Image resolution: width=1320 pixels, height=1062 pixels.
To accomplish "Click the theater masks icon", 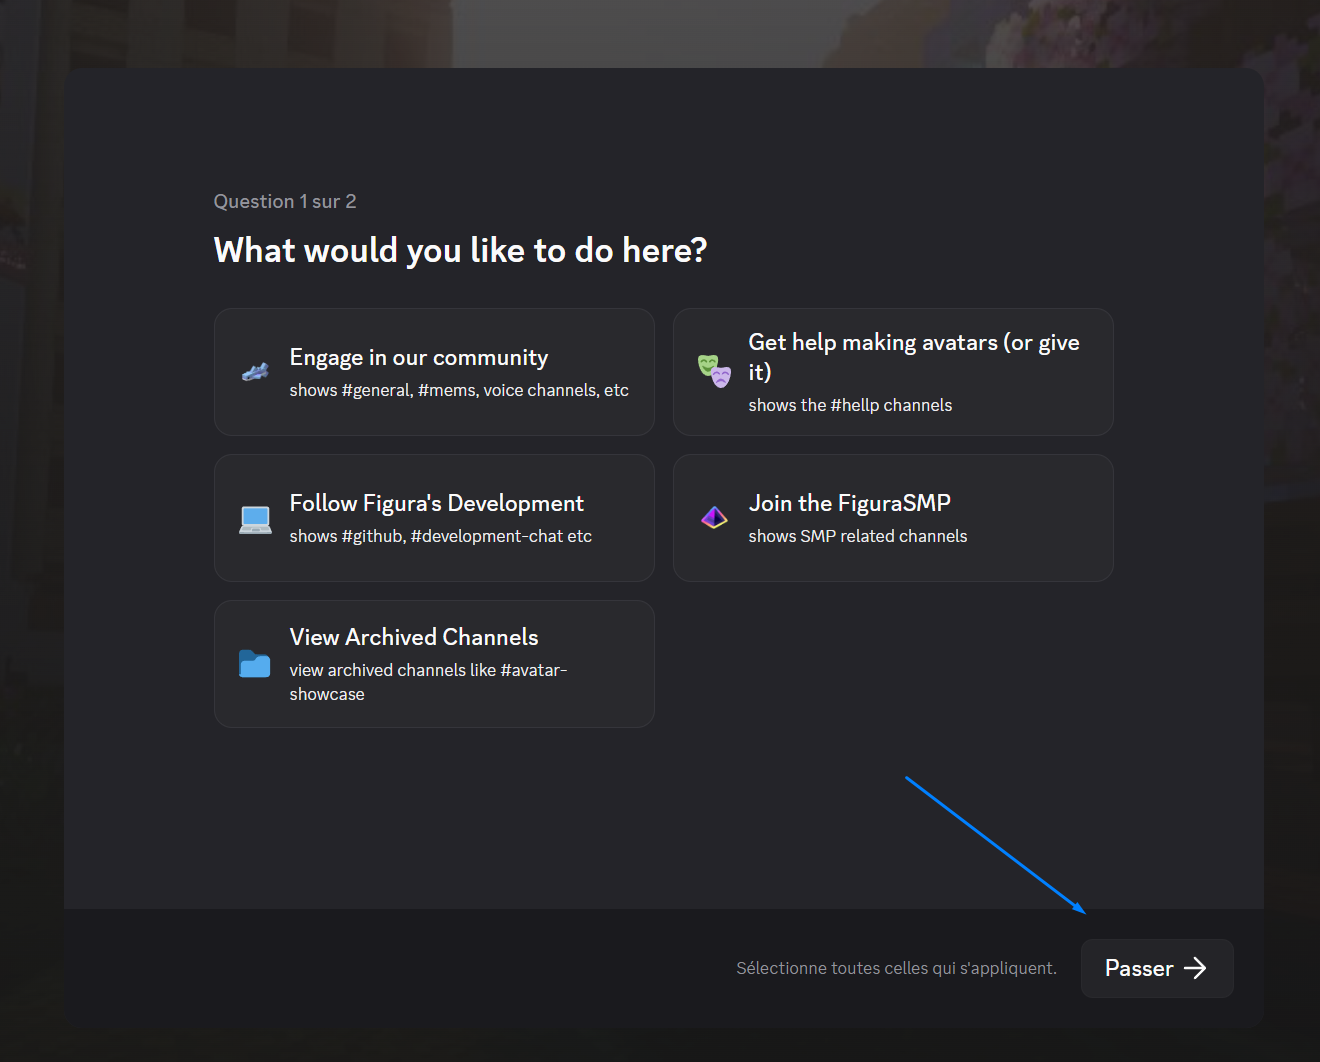I will [x=714, y=372].
